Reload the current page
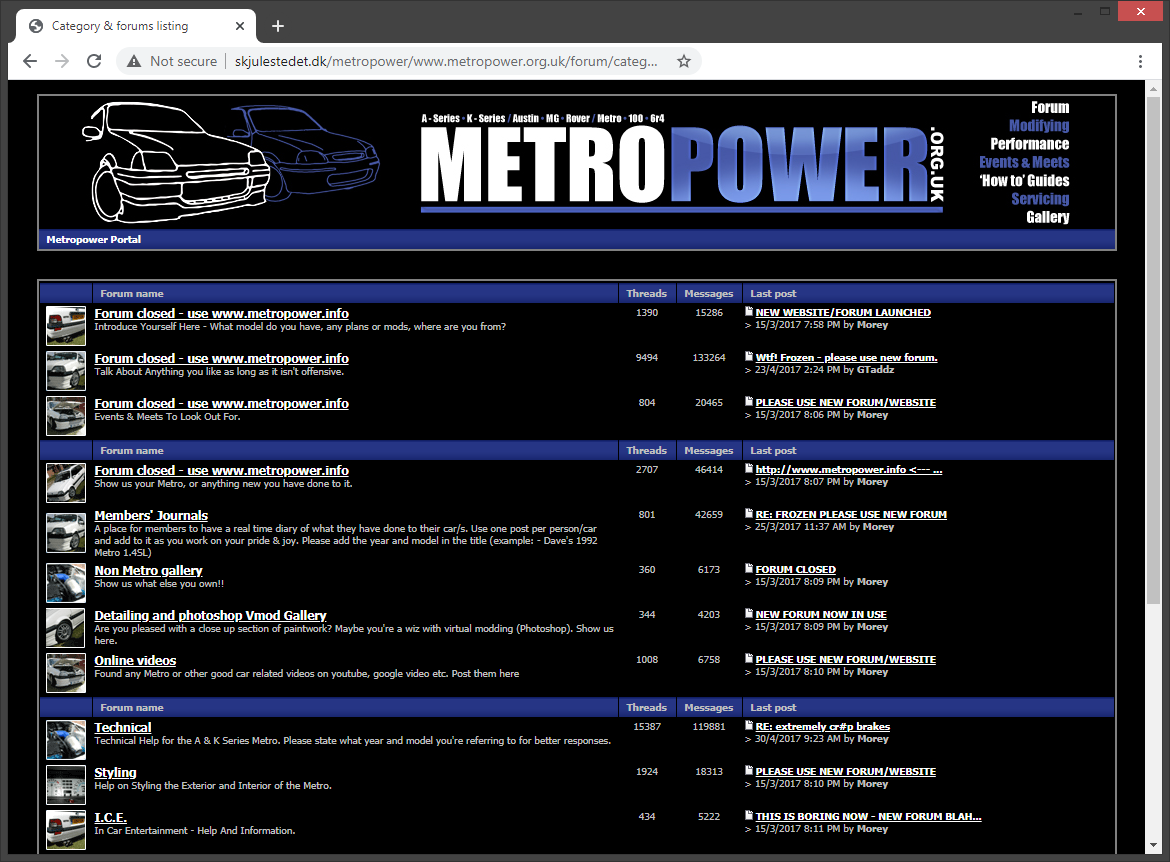The image size is (1170, 862). tap(94, 61)
